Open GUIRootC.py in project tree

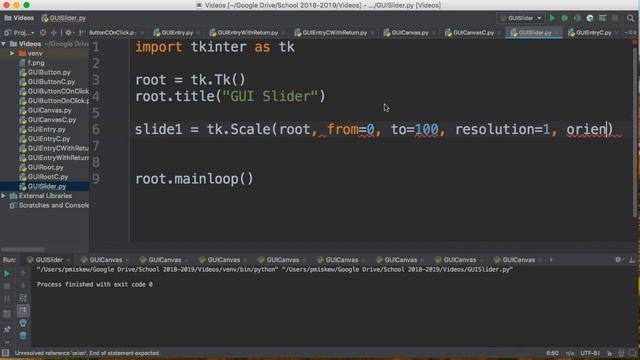[x=48, y=177]
